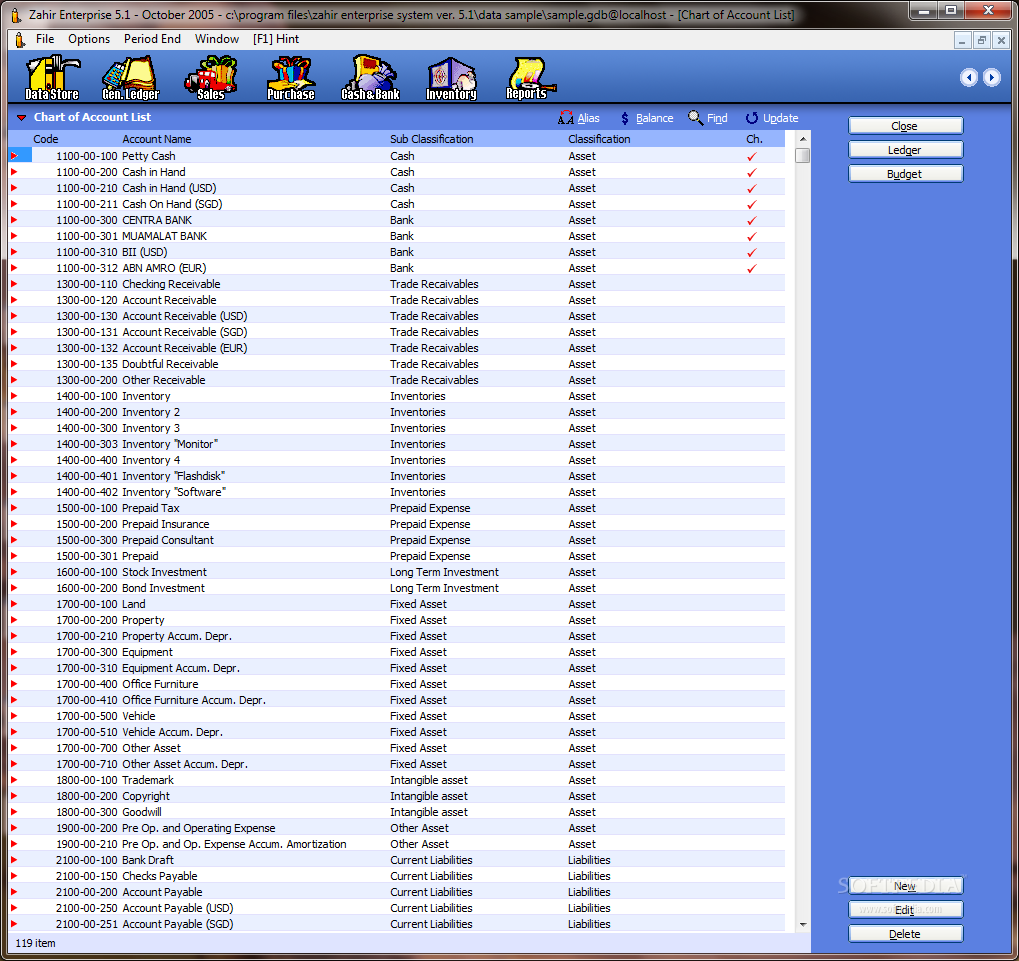Viewport: 1019px width, 961px height.
Task: Open the Inventory module
Action: (x=451, y=77)
